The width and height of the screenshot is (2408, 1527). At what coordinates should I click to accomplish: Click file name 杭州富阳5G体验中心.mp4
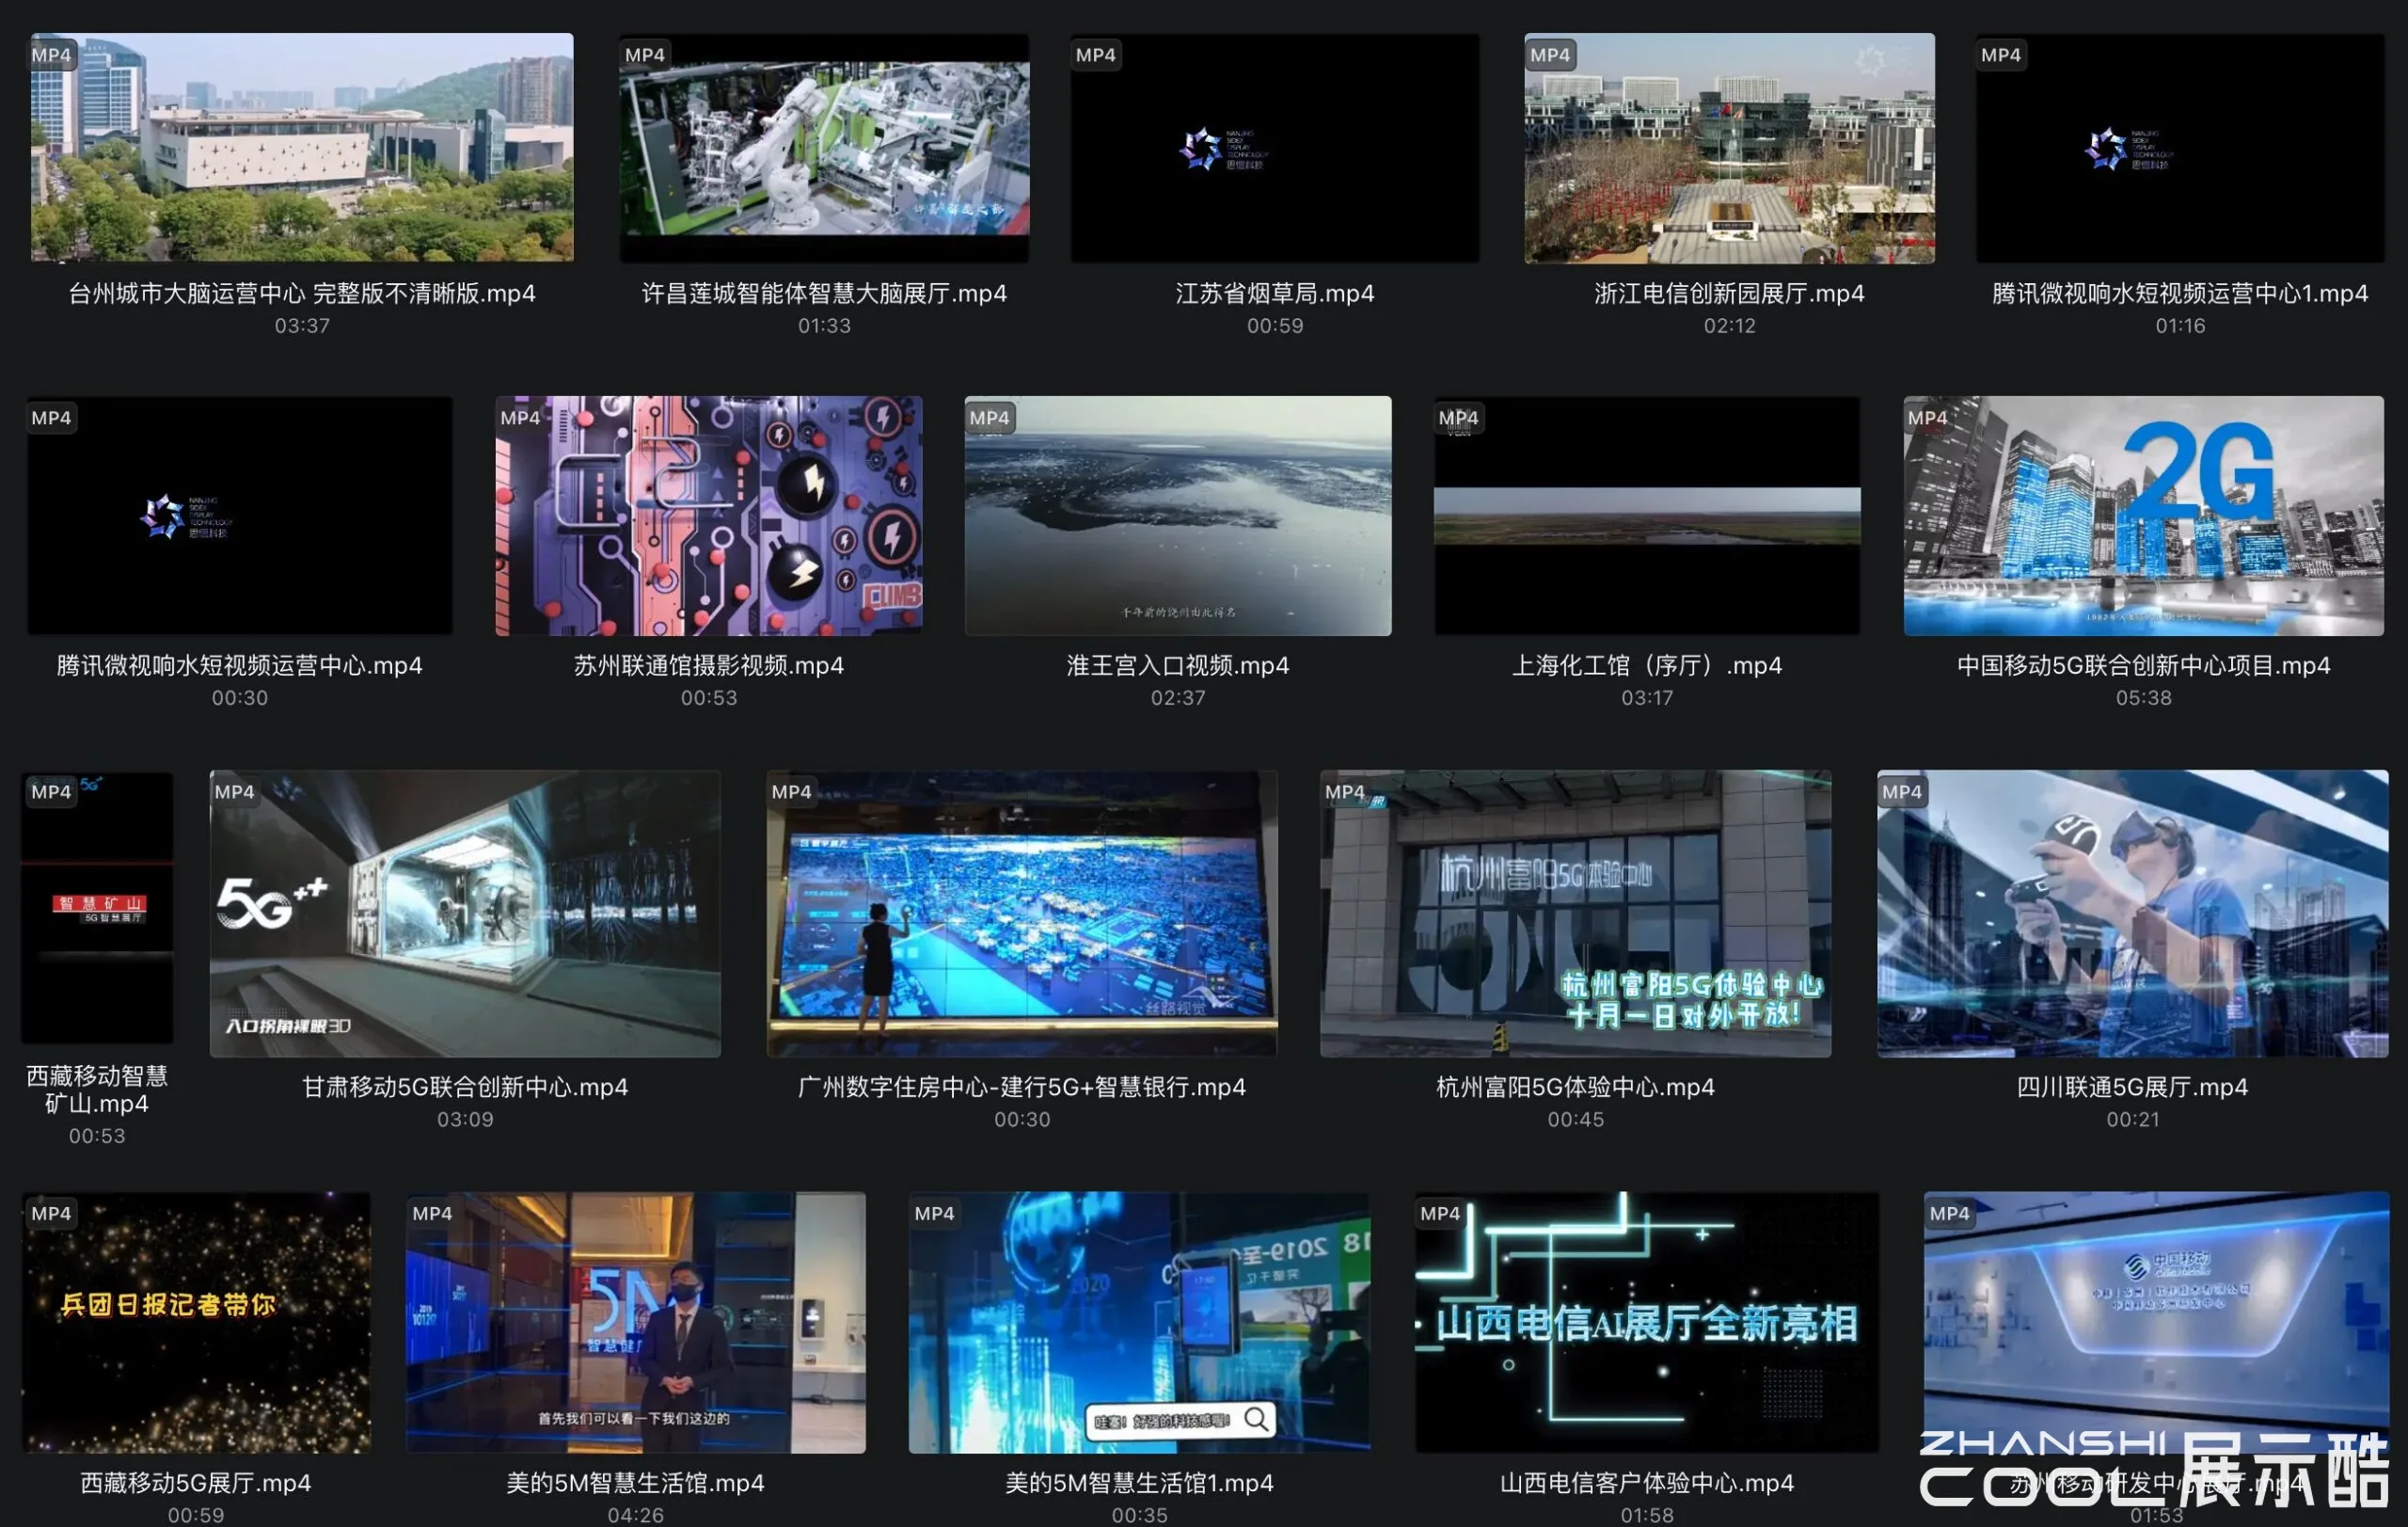1576,1087
